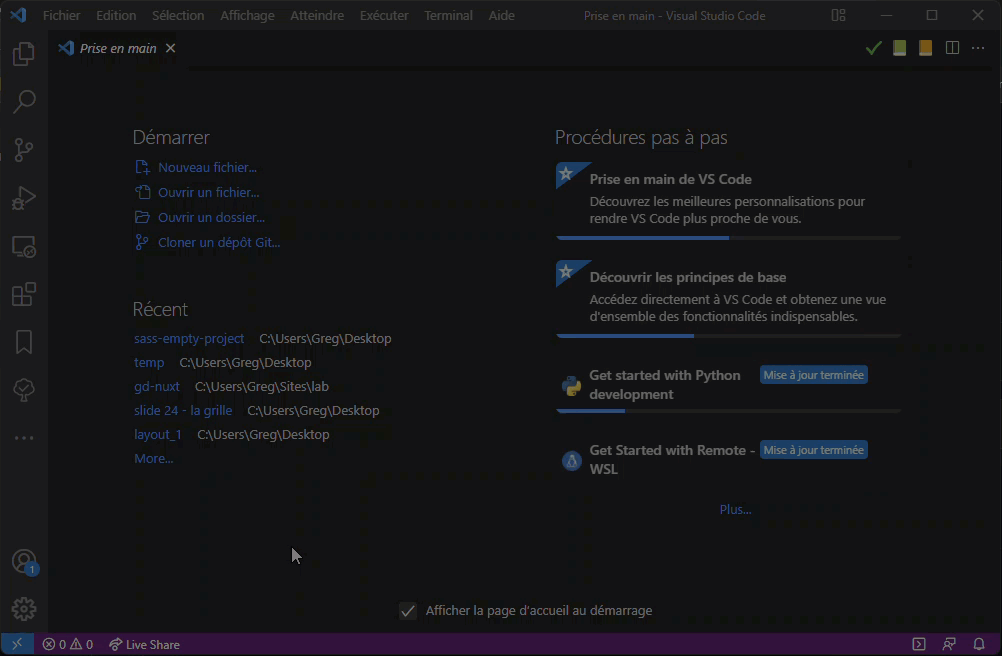Open the Testing/checkmark view in activity bar
The height and width of the screenshot is (656, 1002).
pos(24,390)
